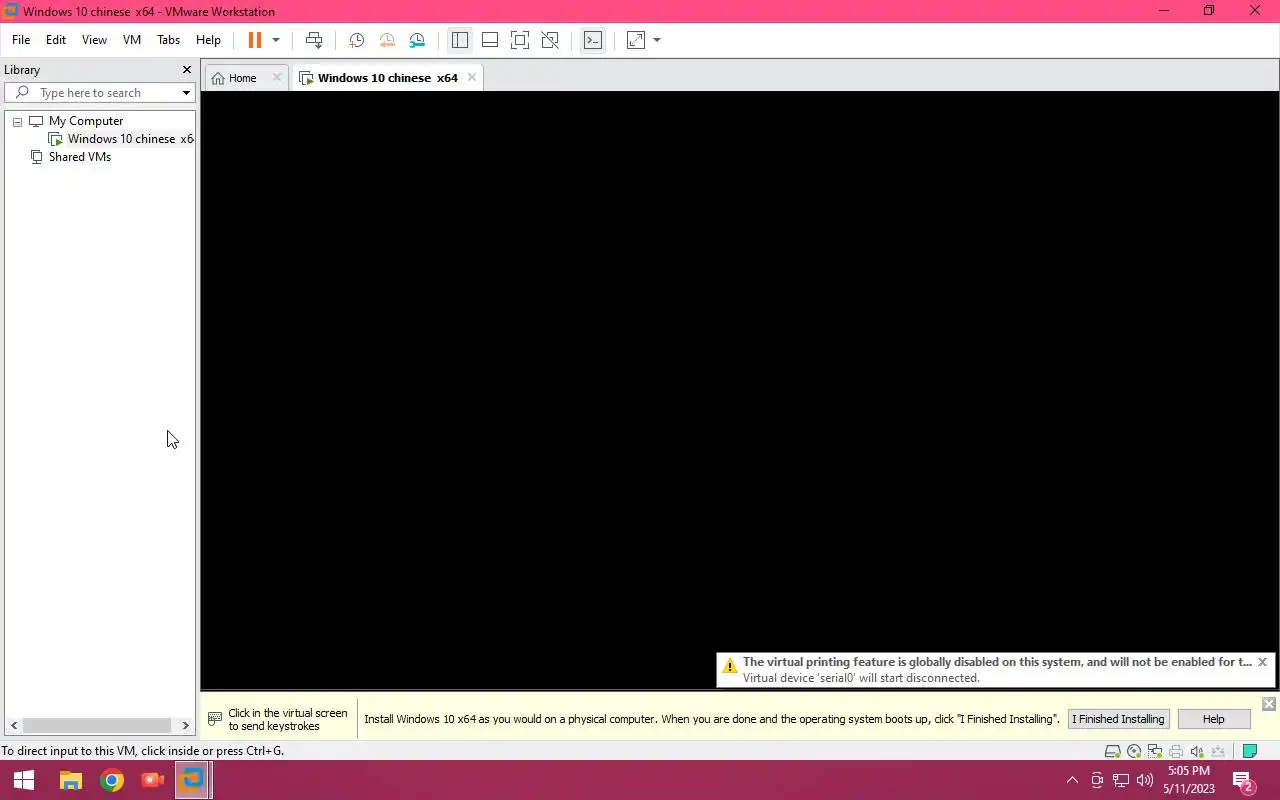The width and height of the screenshot is (1280, 800).
Task: Select Shared VMs in the library
Action: pyautogui.click(x=80, y=157)
